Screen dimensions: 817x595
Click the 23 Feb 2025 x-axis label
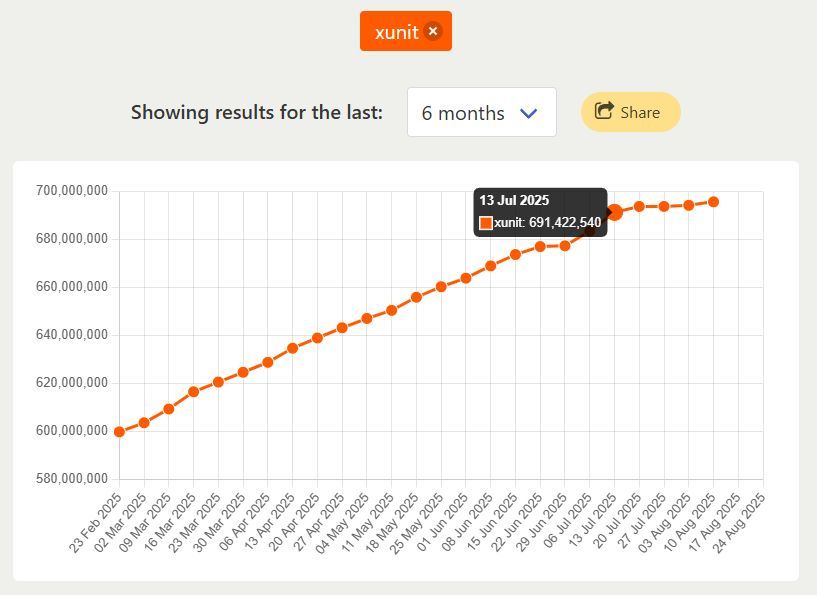(95, 523)
